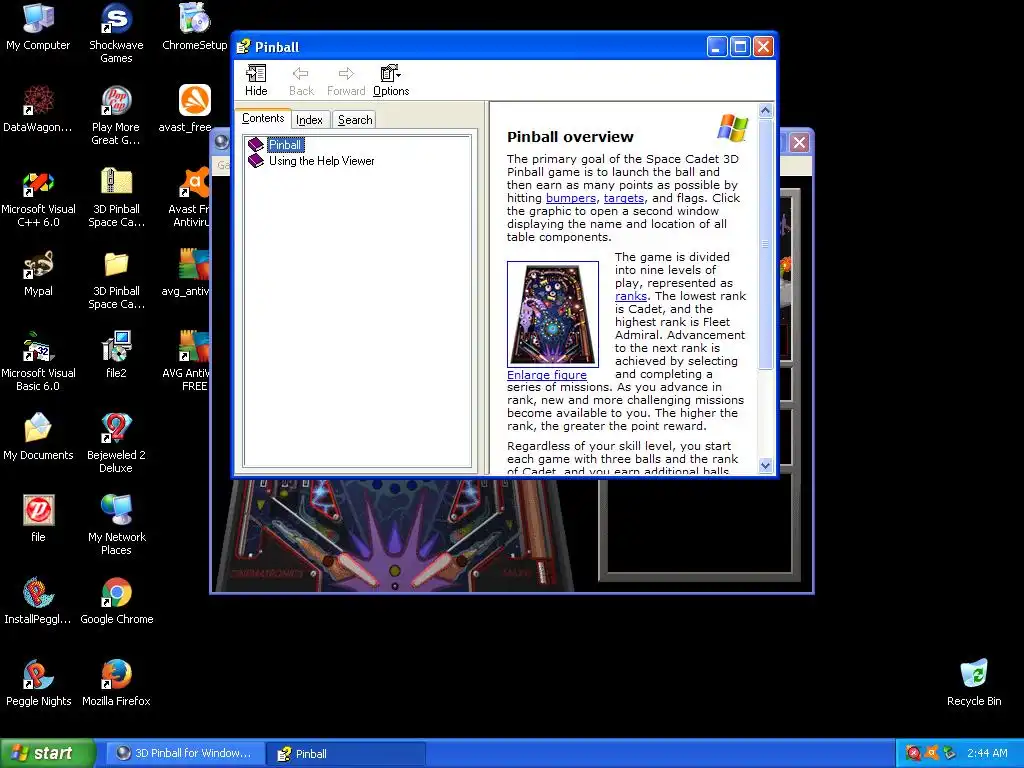
Task: Open My Computer desktop icon
Action: coord(38,28)
